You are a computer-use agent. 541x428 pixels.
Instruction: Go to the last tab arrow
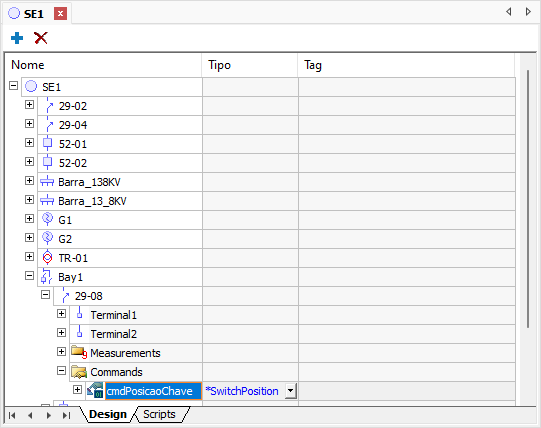67,415
